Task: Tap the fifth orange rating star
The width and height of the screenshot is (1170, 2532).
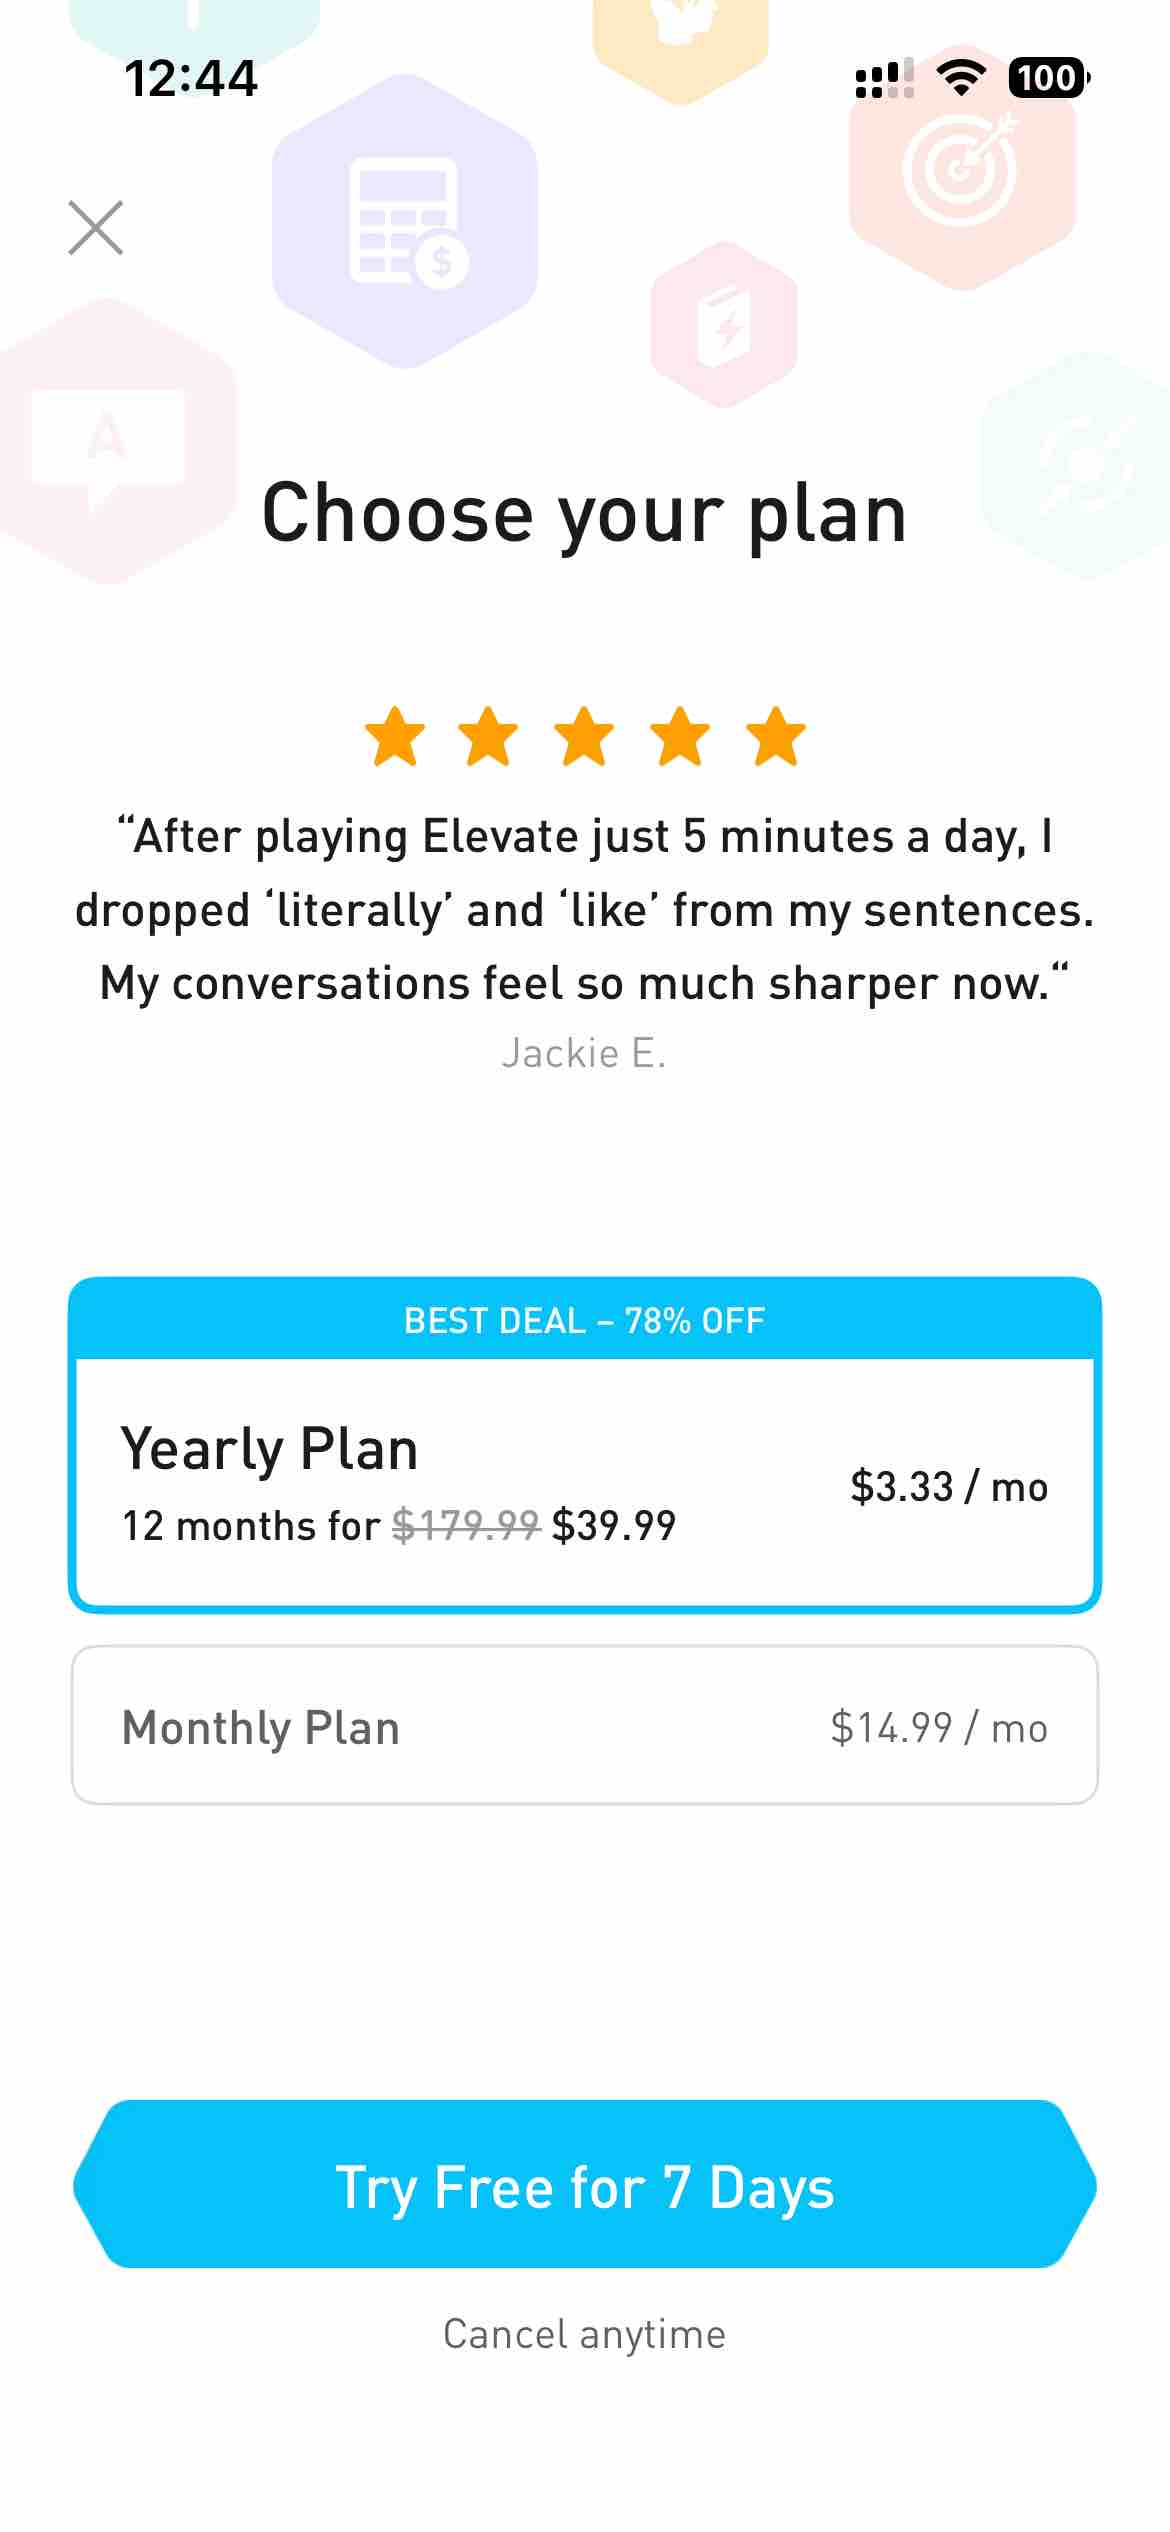Action: coord(776,737)
